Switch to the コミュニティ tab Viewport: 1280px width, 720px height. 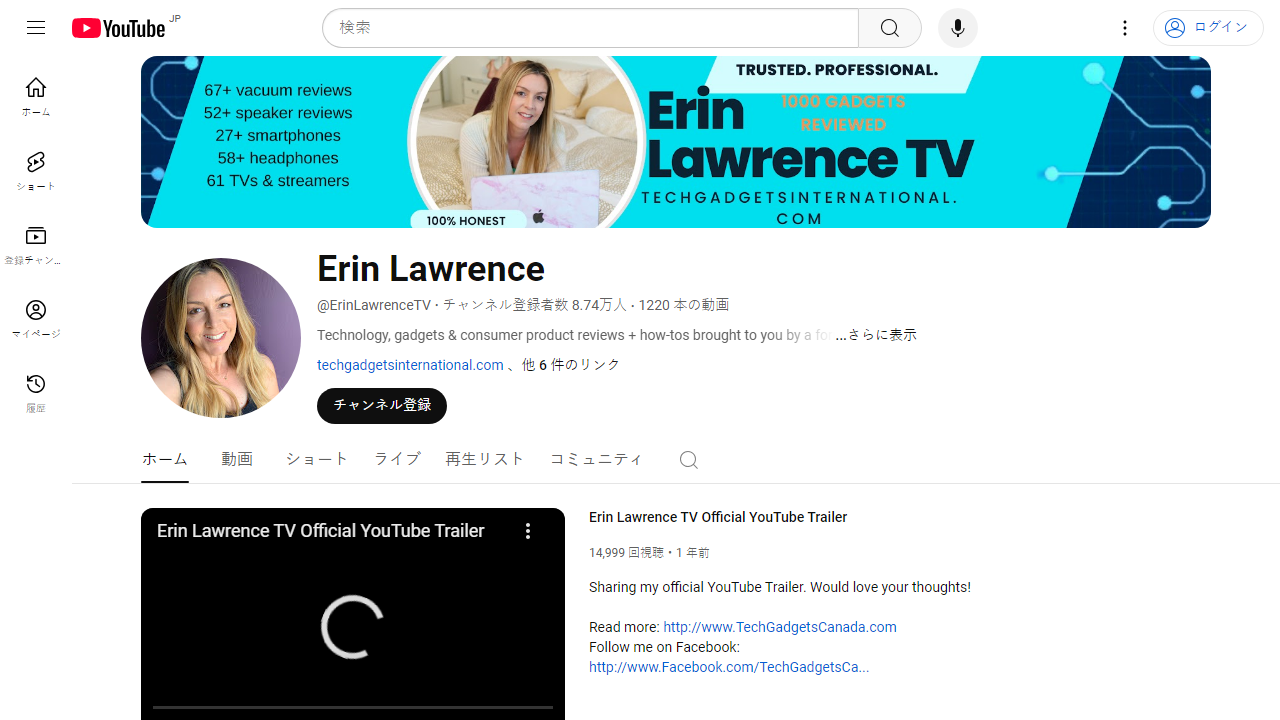tap(596, 459)
